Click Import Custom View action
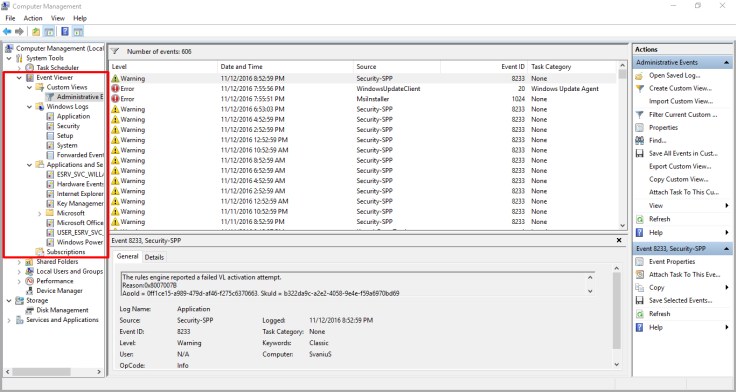The width and height of the screenshot is (736, 392). click(x=681, y=101)
